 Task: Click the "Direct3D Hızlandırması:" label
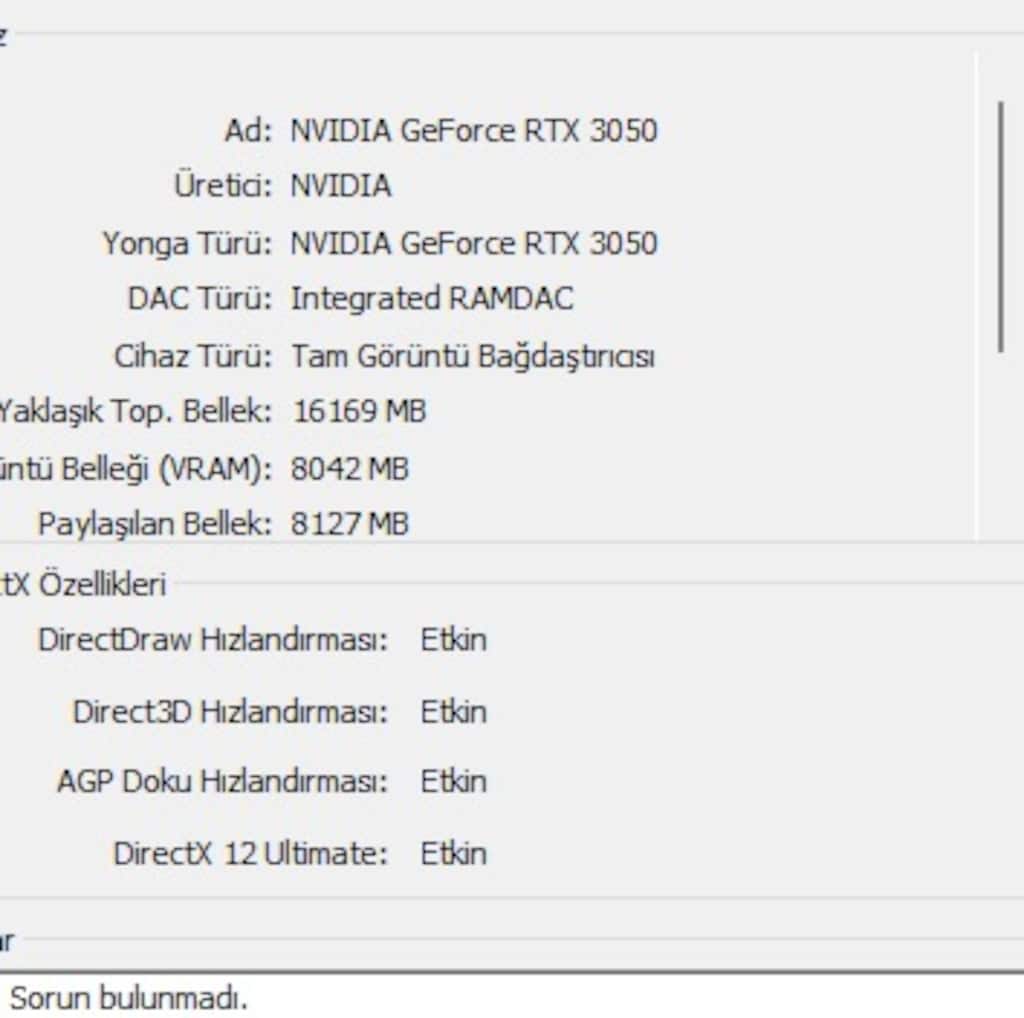pos(230,712)
